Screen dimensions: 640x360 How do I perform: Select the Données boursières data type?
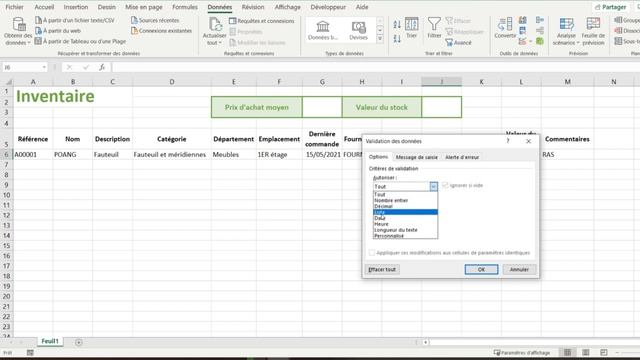[x=323, y=30]
